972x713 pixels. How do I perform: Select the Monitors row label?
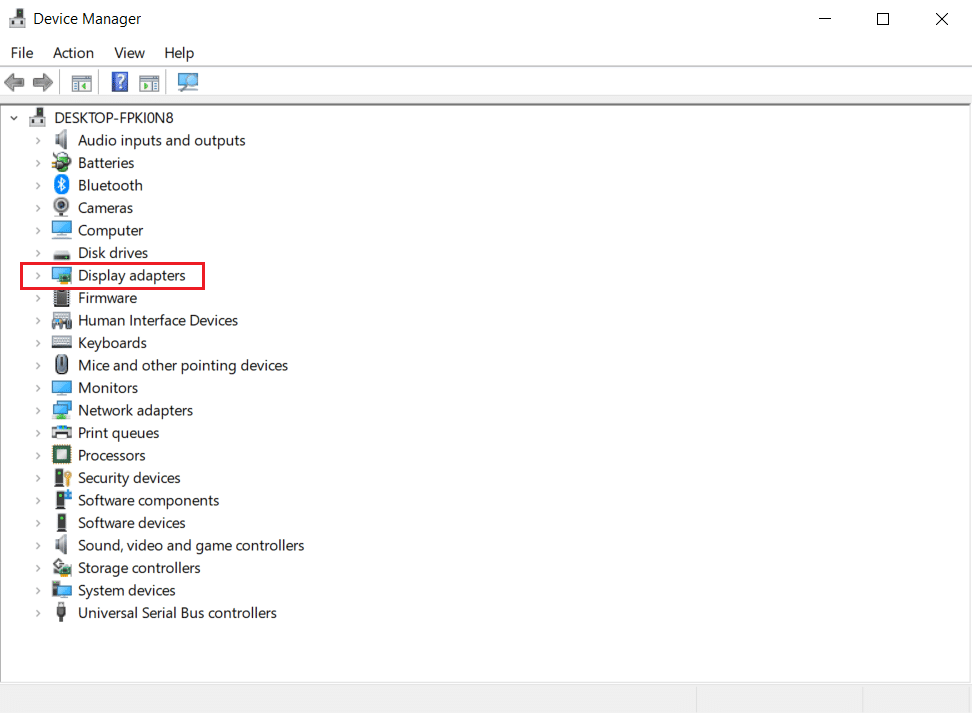tap(108, 388)
